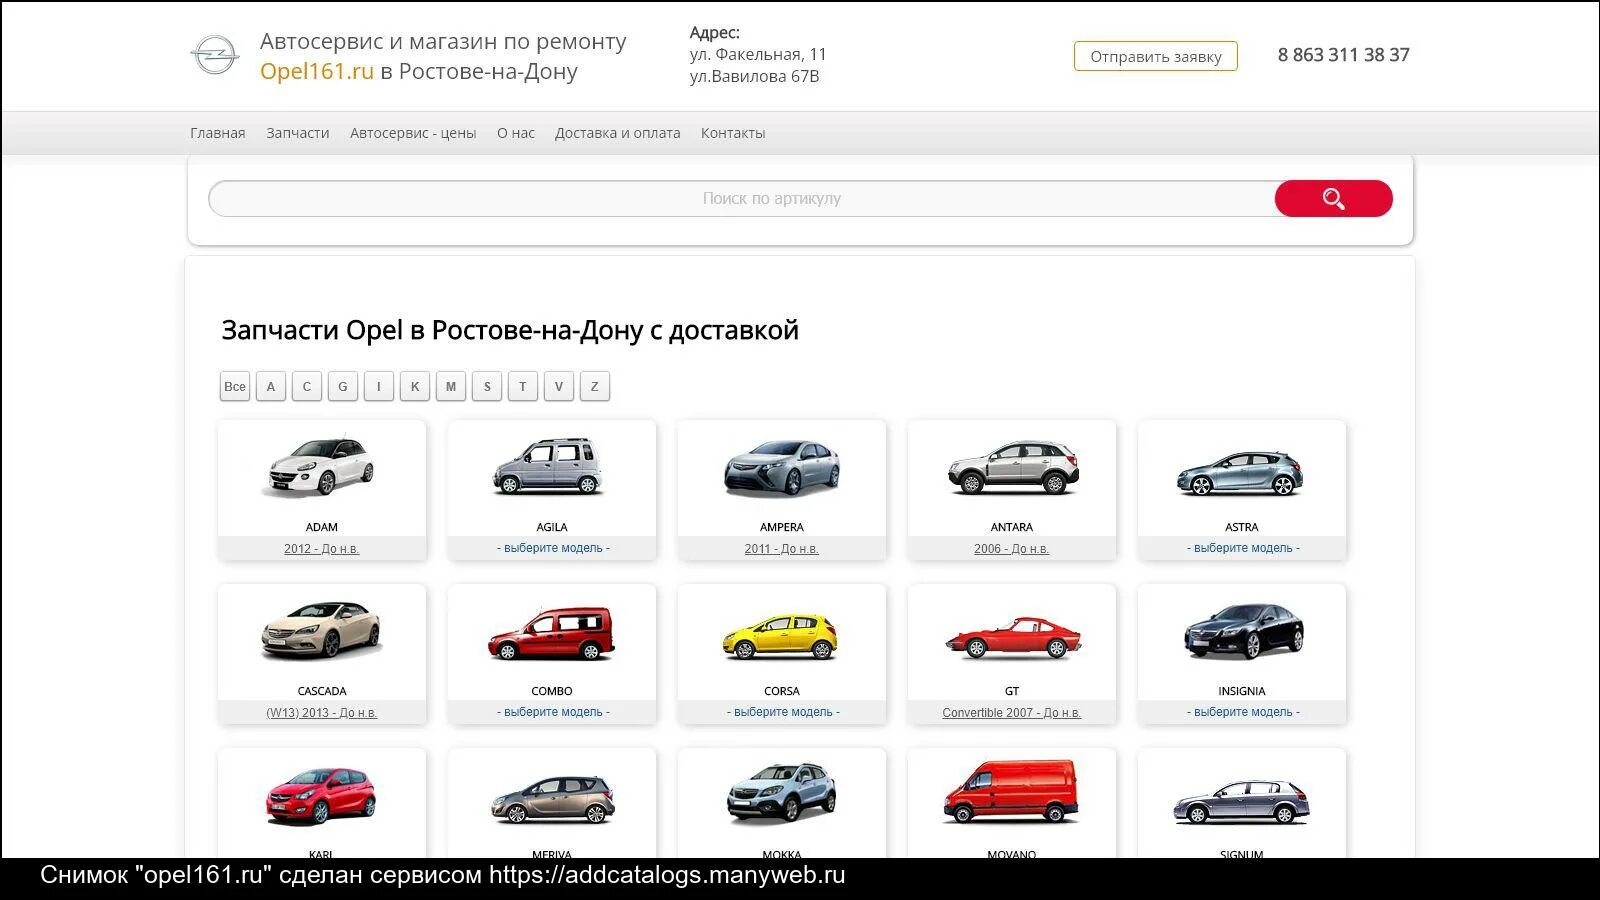
Task: Go to Главная menu item
Action: click(218, 133)
